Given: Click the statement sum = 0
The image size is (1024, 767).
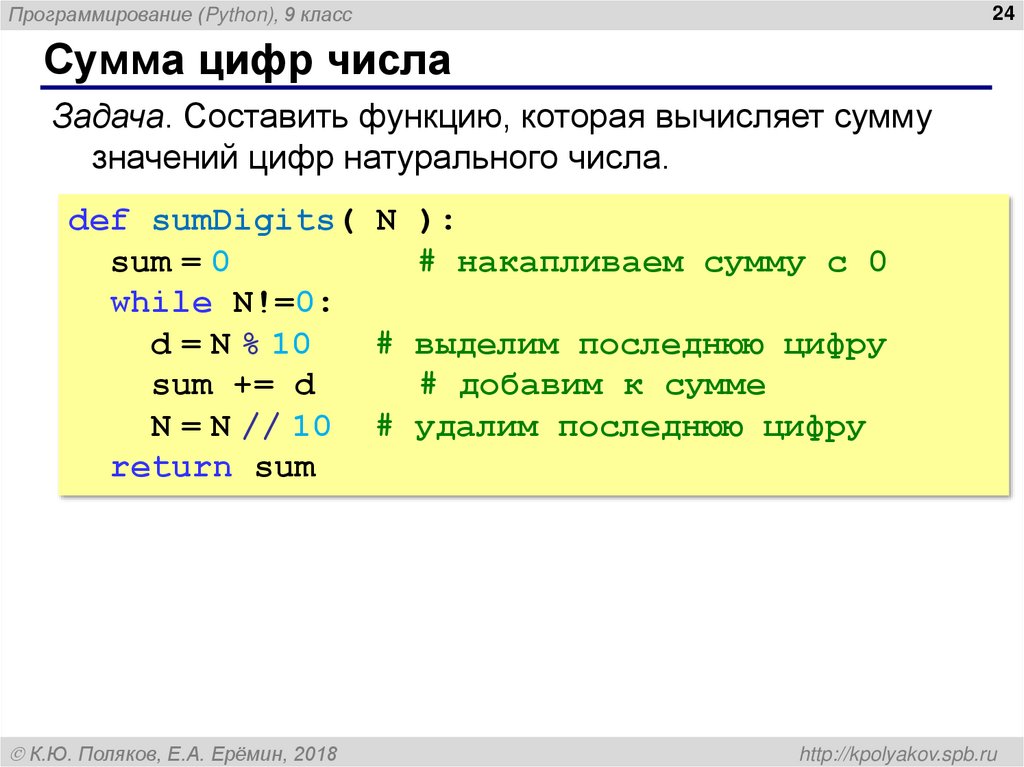Looking at the screenshot, I should (x=170, y=262).
